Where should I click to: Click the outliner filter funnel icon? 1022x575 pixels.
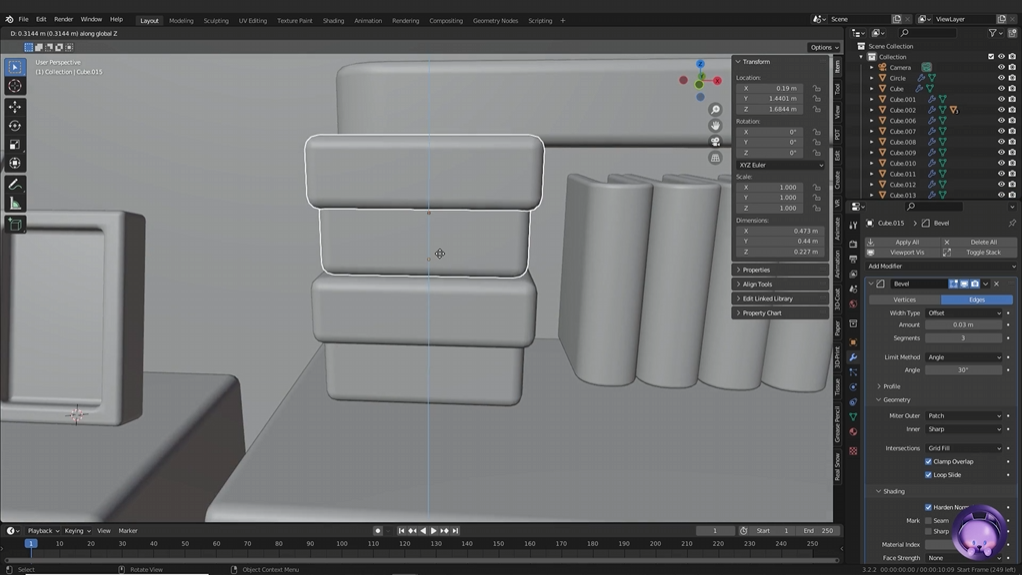click(992, 33)
